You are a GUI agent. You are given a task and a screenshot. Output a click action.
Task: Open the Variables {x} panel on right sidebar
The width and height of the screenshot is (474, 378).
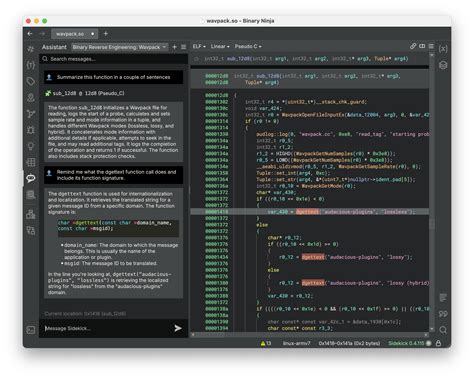(x=443, y=49)
